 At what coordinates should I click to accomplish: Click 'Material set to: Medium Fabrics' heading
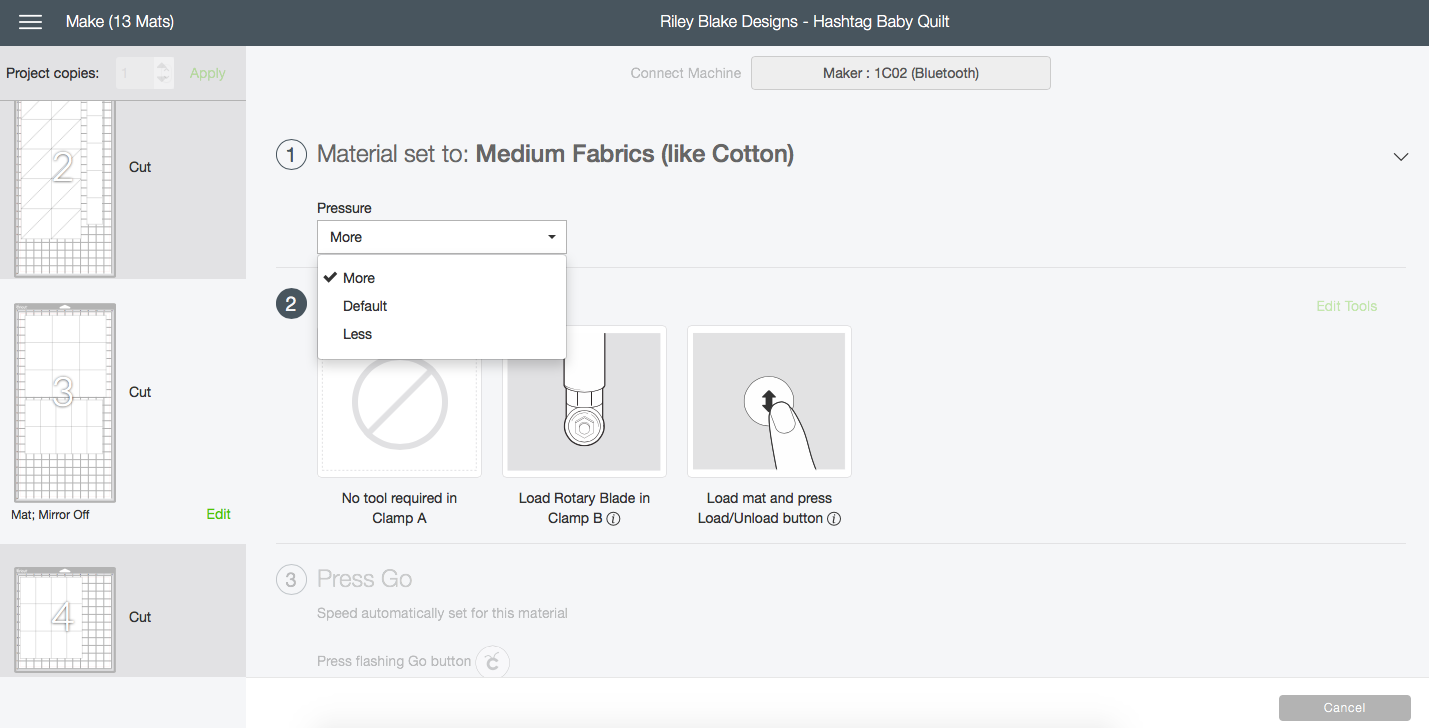point(555,154)
